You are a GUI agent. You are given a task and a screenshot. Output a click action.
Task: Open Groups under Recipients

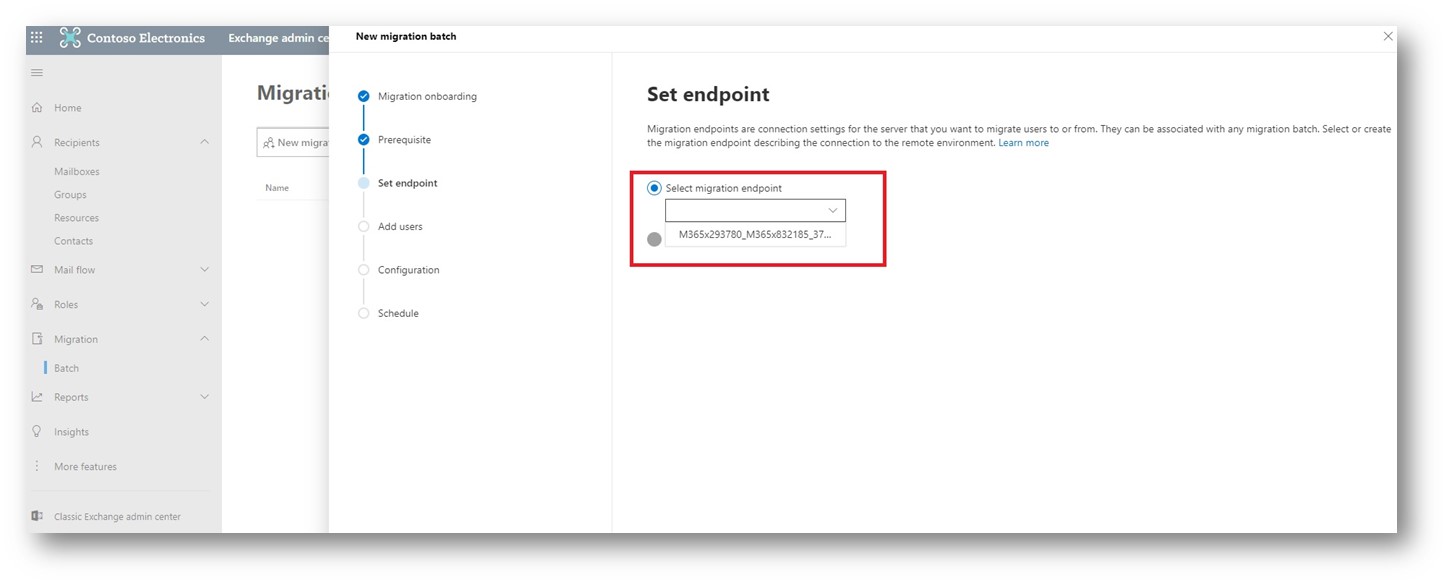70,195
